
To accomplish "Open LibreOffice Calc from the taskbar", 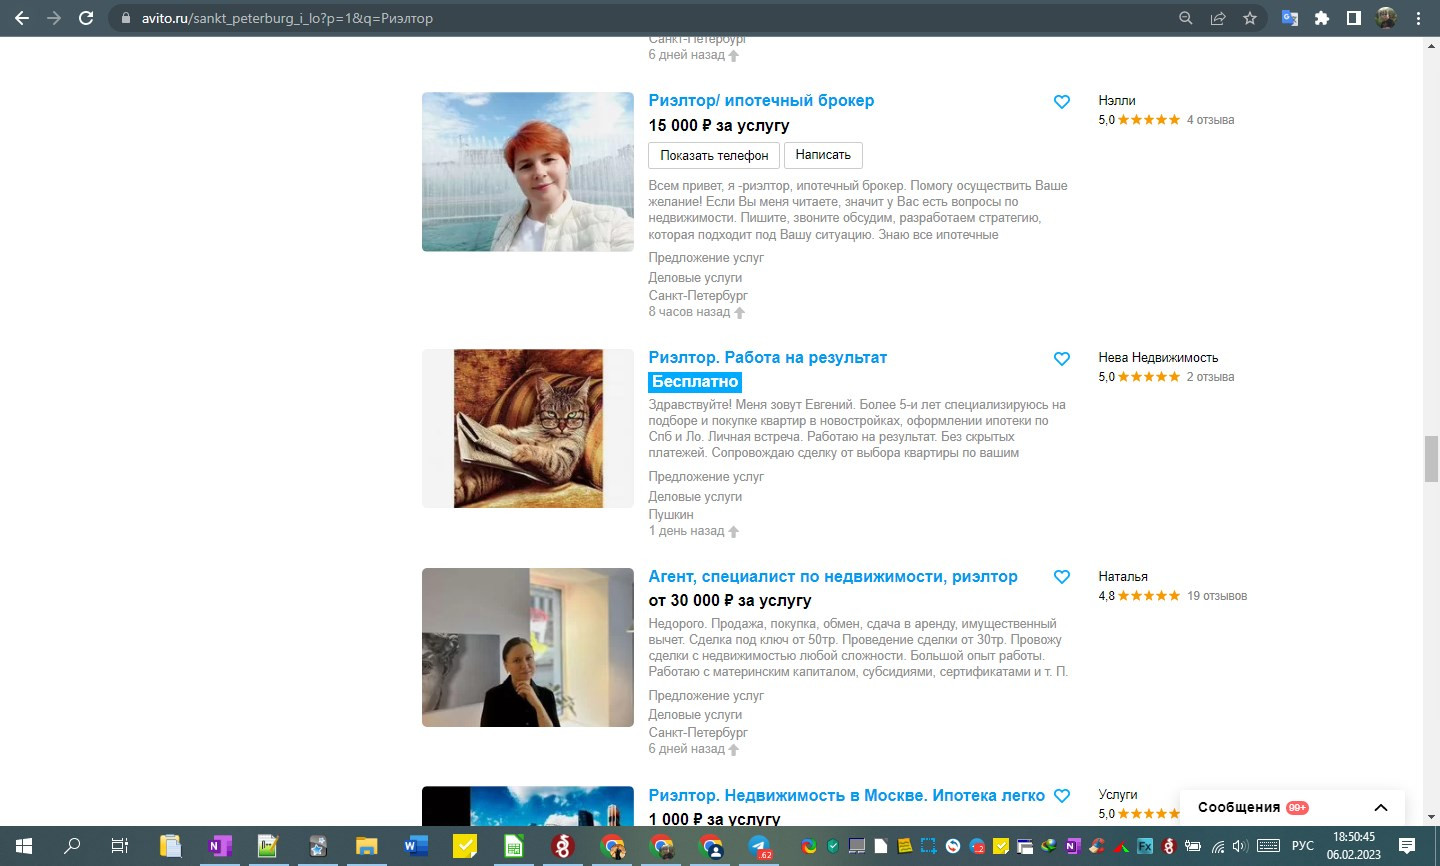I will click(x=513, y=846).
